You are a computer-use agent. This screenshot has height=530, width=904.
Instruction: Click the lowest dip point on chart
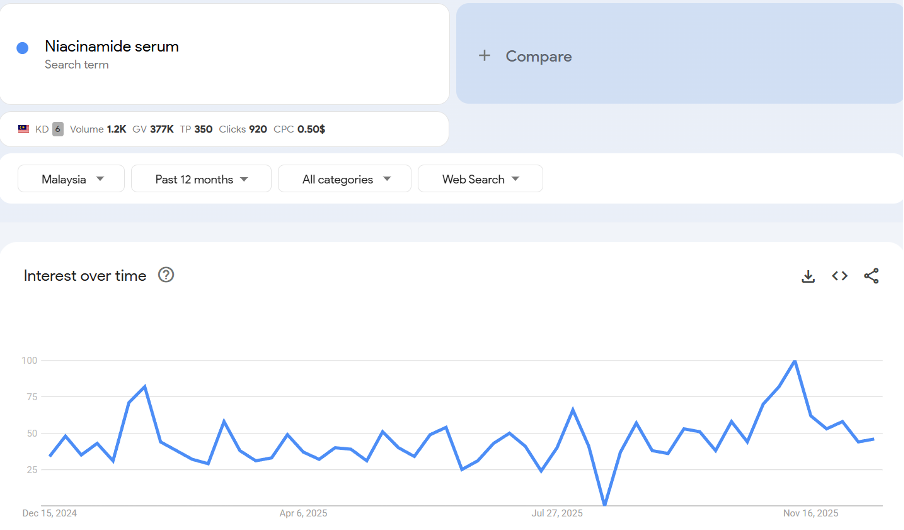pos(605,505)
